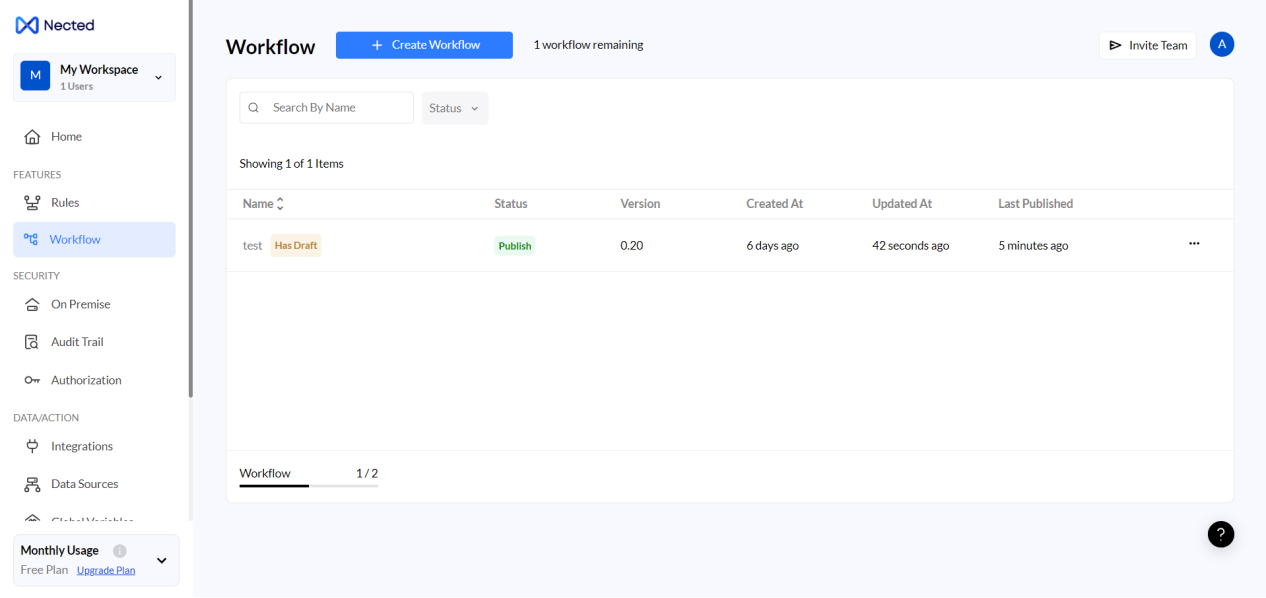
Task: Click the Workflow sidebar icon
Action: coord(31,239)
